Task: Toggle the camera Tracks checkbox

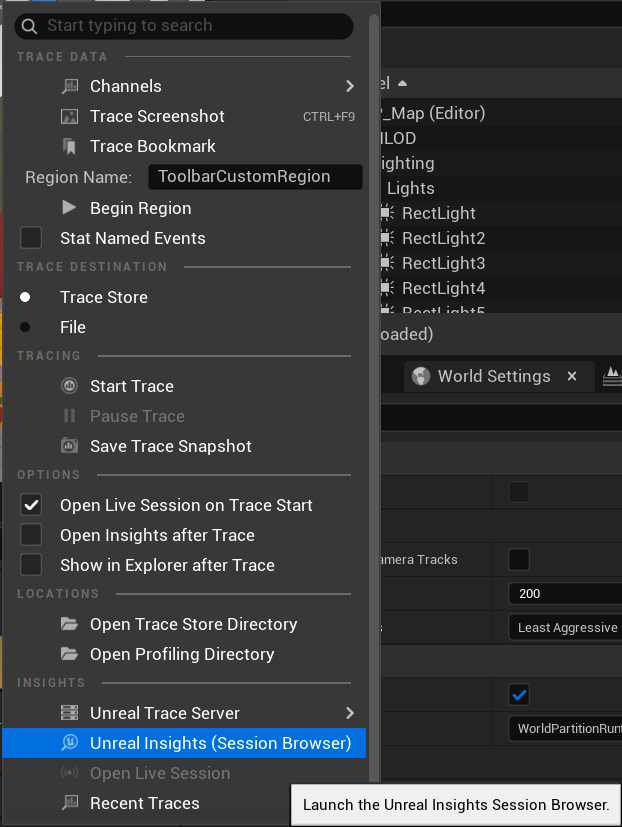Action: [x=519, y=560]
